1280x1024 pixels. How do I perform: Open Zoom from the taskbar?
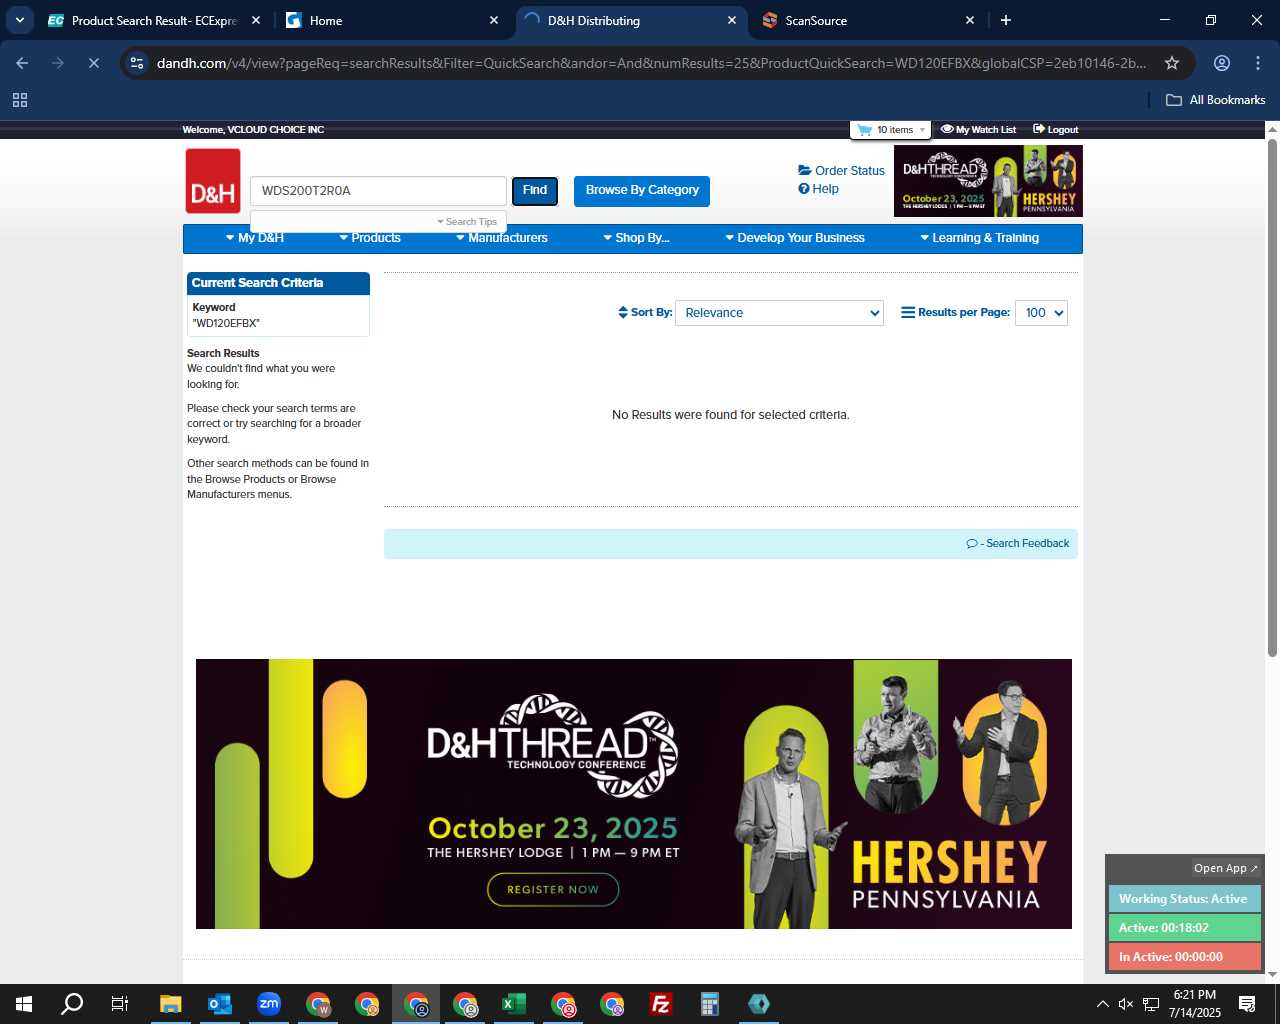[269, 1004]
